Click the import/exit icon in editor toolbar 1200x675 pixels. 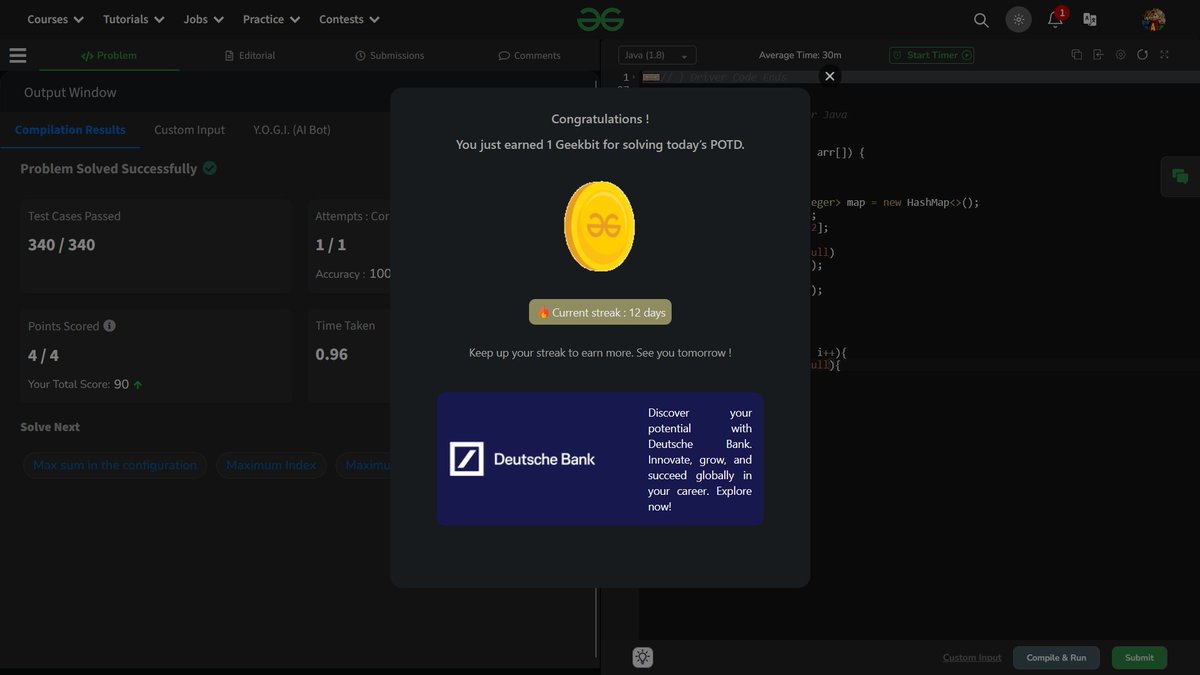(x=1098, y=55)
